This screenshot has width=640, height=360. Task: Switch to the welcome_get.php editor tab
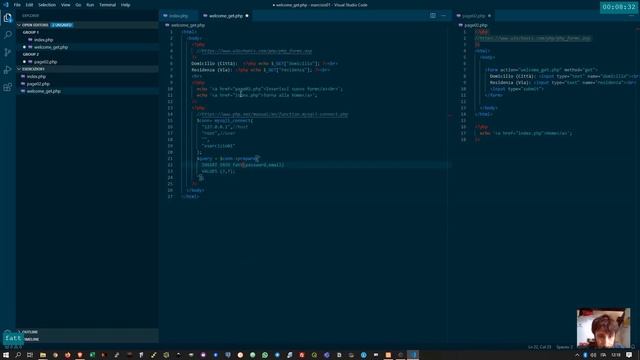[226, 16]
